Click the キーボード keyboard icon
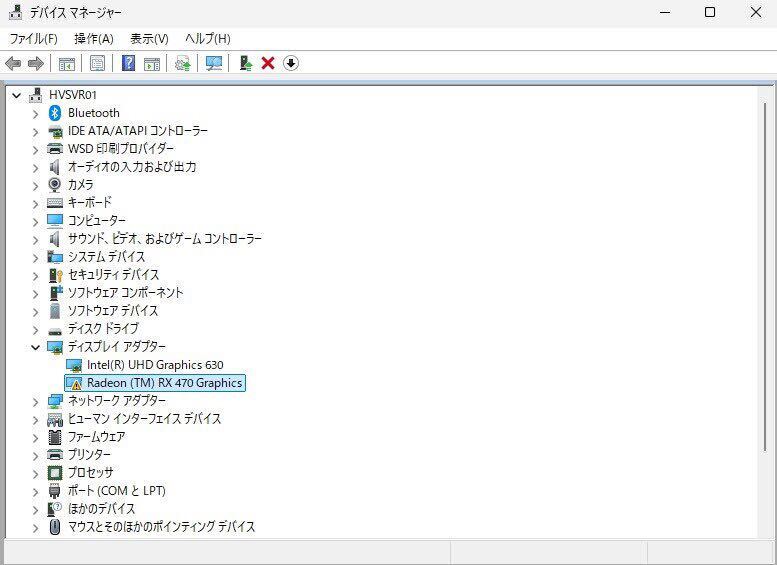Viewport: 777px width, 565px height. (55, 203)
